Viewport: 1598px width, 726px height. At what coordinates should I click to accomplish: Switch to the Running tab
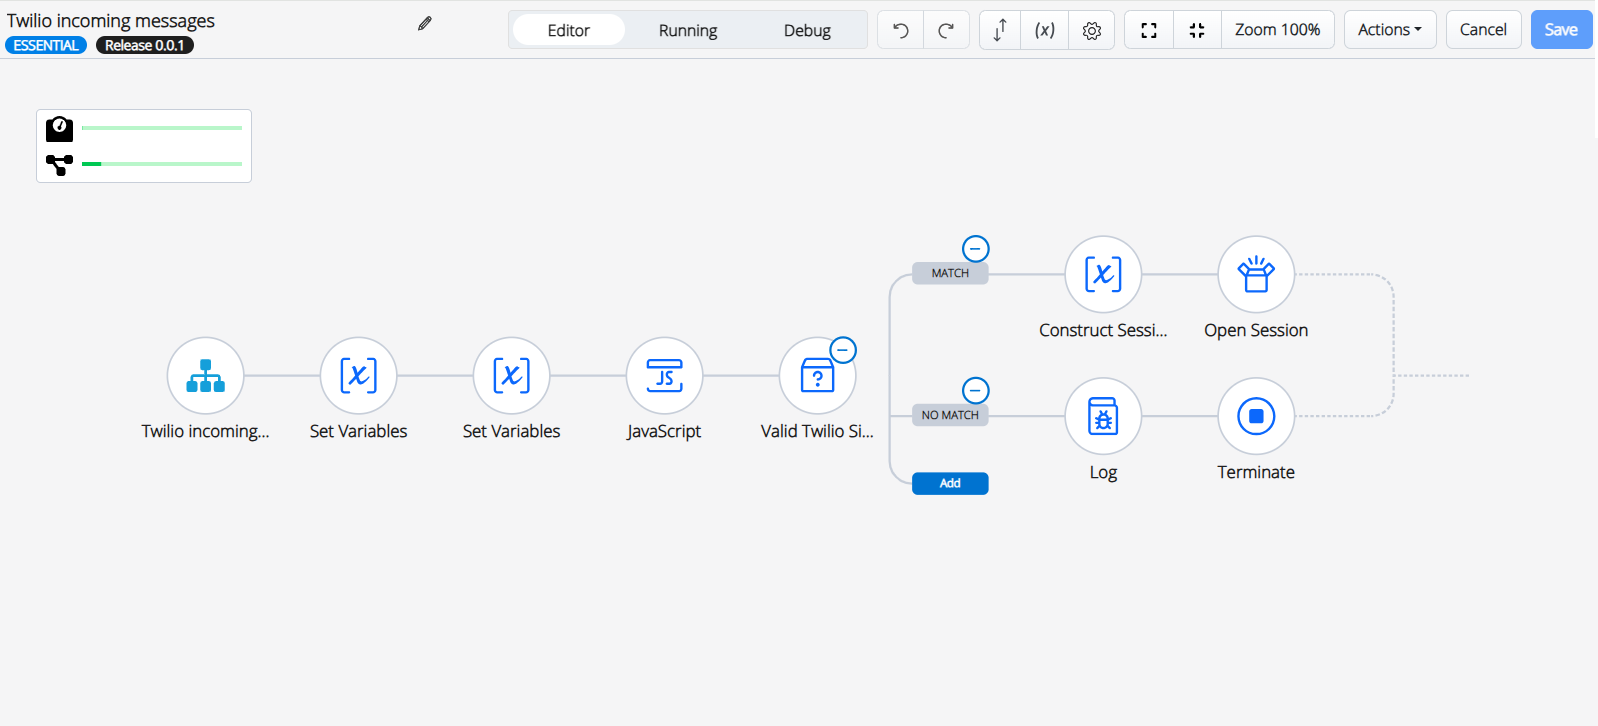coord(688,30)
